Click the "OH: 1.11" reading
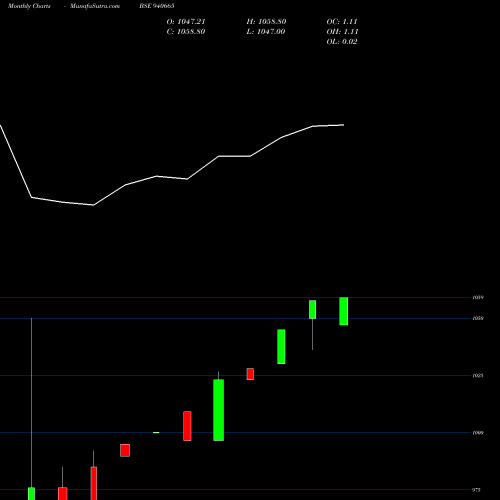Image resolution: width=500 pixels, height=500 pixels. (x=342, y=32)
